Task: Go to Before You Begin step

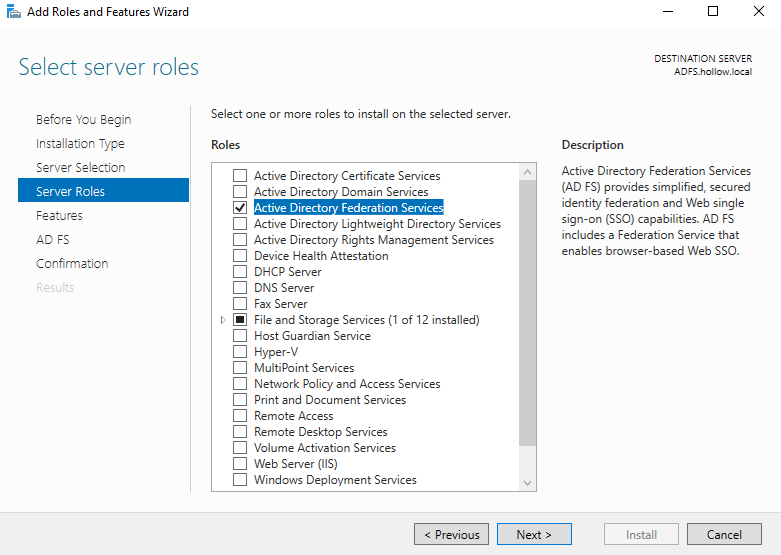Action: tap(83, 120)
